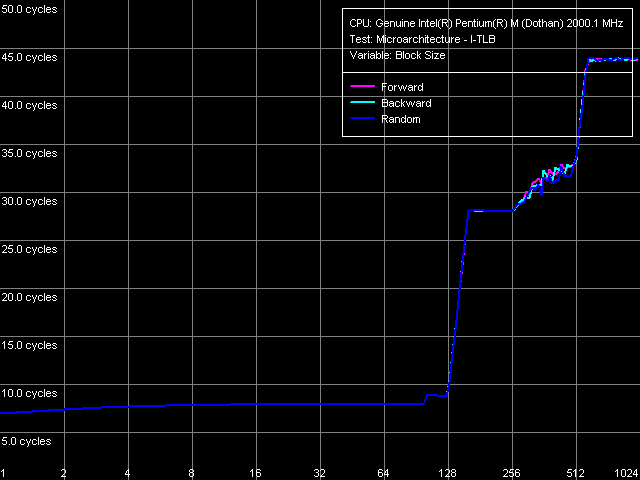
Task: Click the 5.0 cycles axis label
Action: pos(26,441)
